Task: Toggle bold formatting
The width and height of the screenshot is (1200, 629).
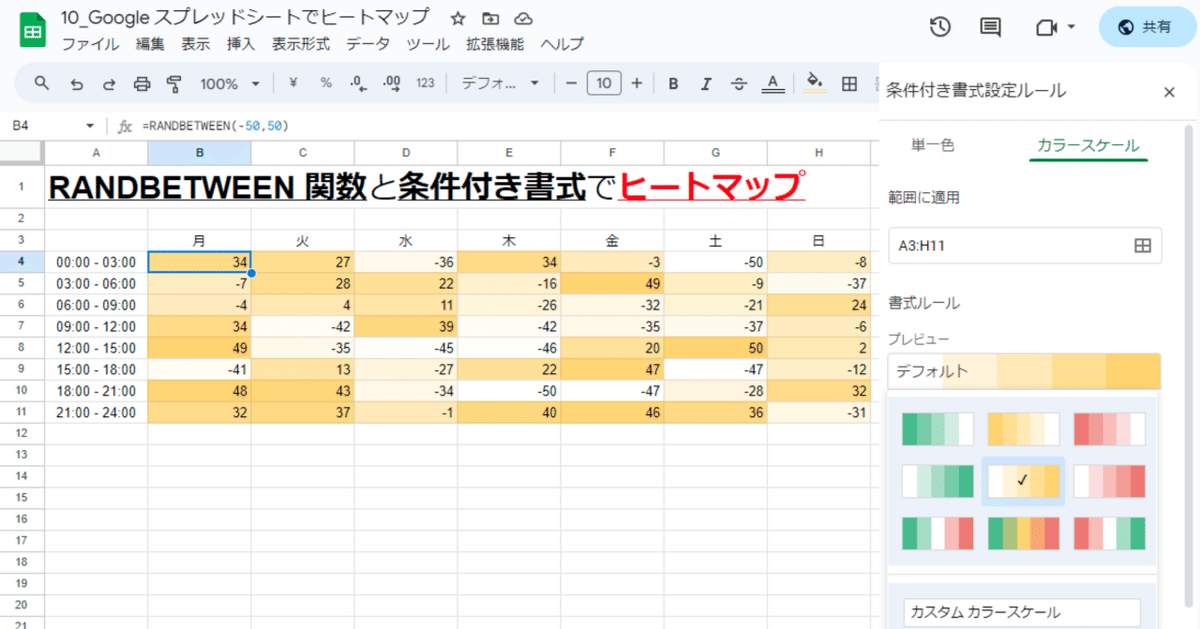Action: pyautogui.click(x=673, y=83)
